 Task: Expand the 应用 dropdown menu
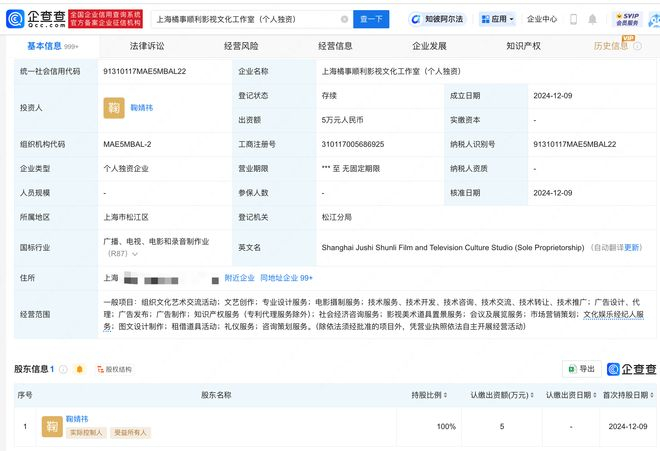(497, 19)
